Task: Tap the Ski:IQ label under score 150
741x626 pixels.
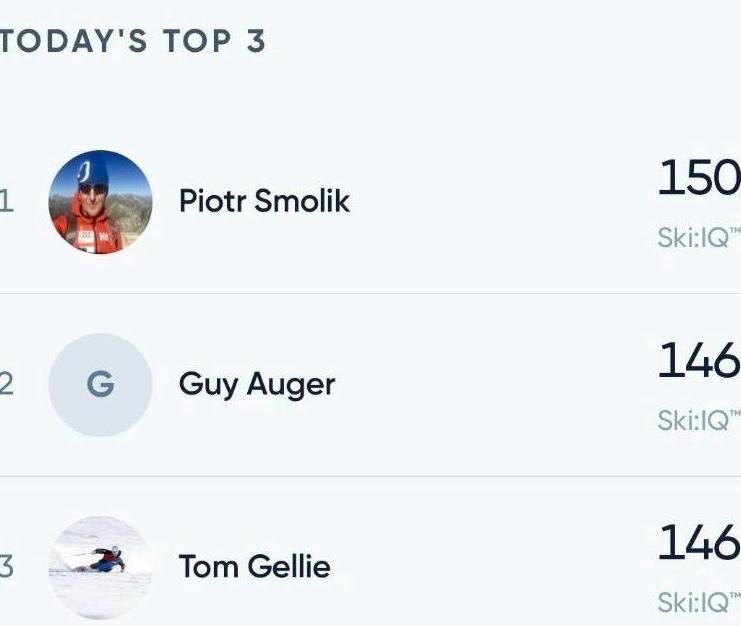Action: (699, 238)
